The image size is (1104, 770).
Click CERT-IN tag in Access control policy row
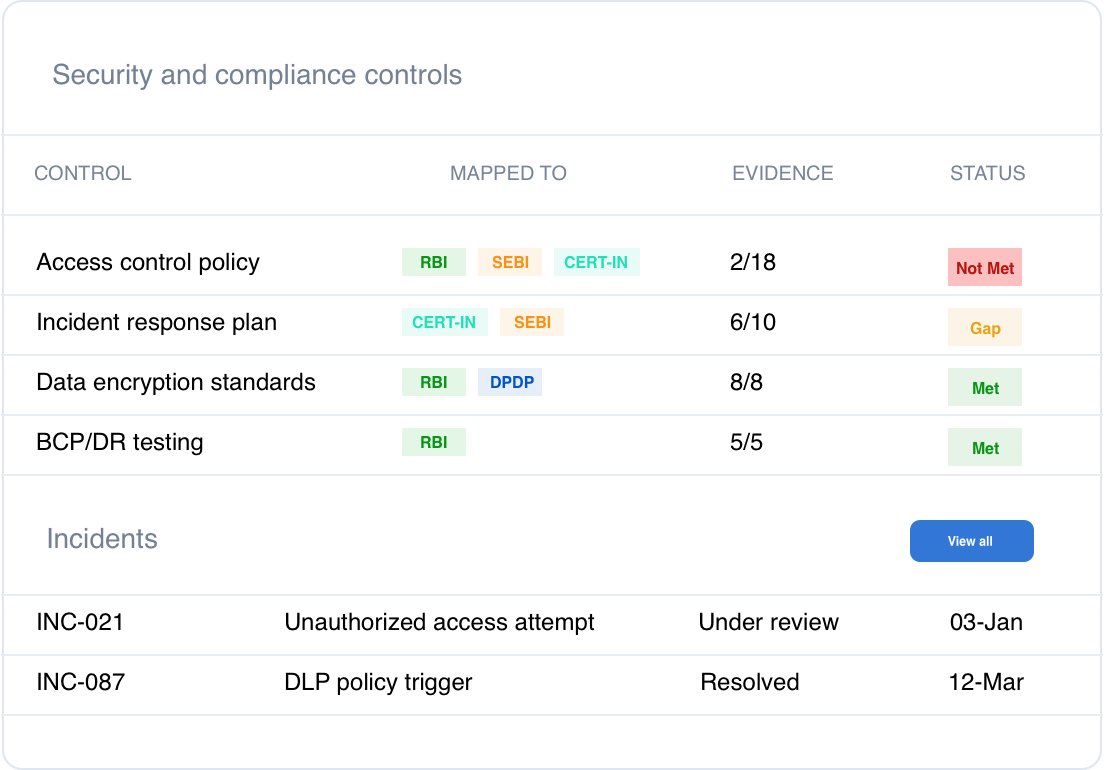point(596,262)
